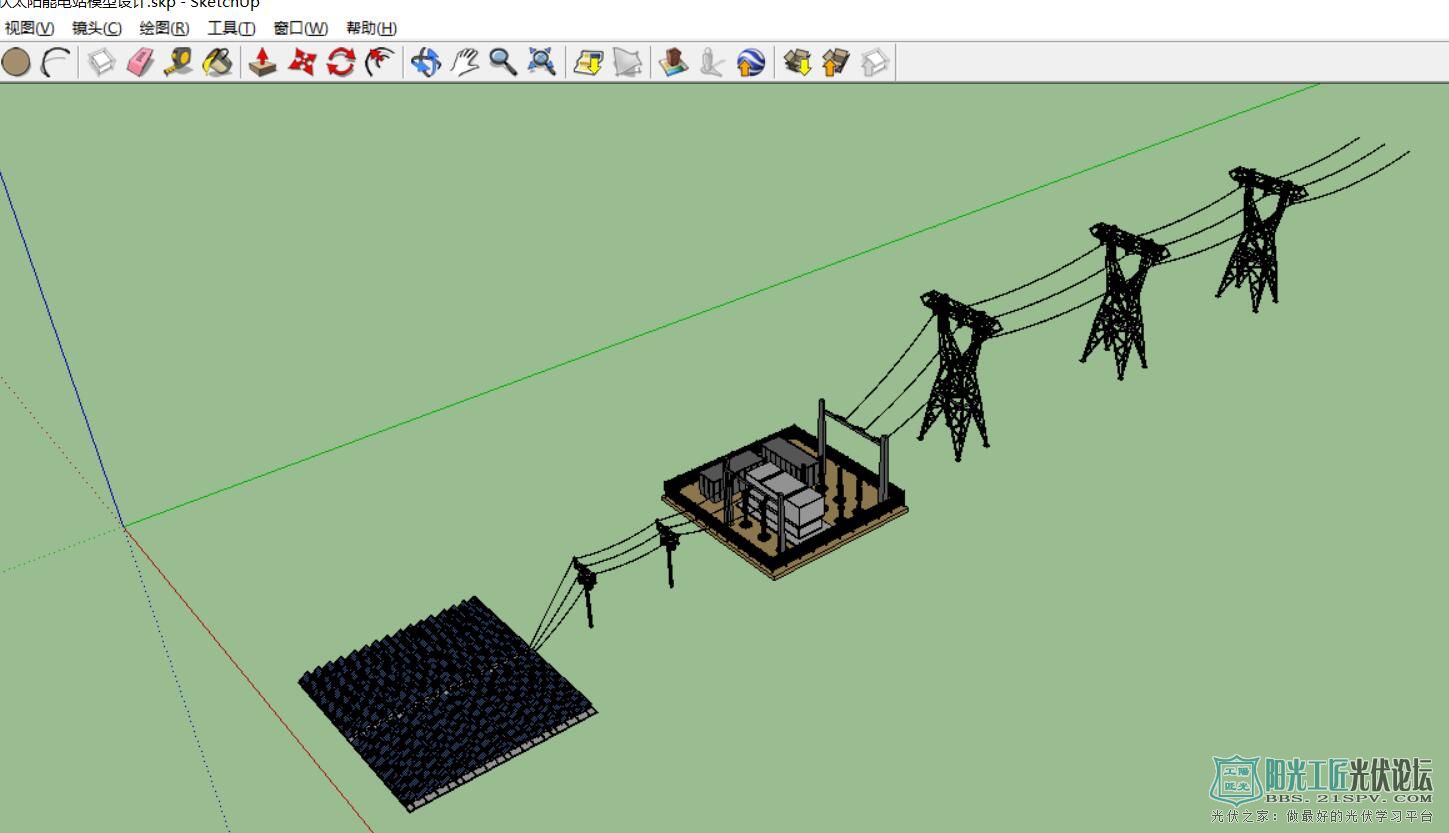Click the Preview in Google Earth icon
Screen dimensions: 1449x833
750,62
